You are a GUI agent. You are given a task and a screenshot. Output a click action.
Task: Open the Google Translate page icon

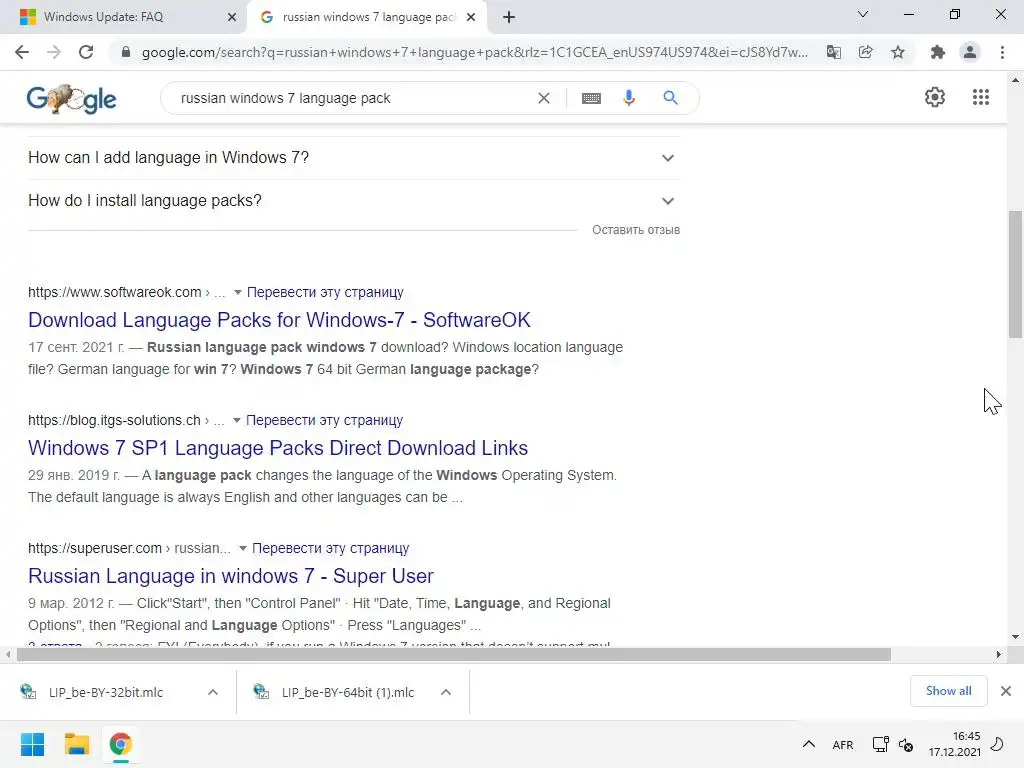click(834, 52)
